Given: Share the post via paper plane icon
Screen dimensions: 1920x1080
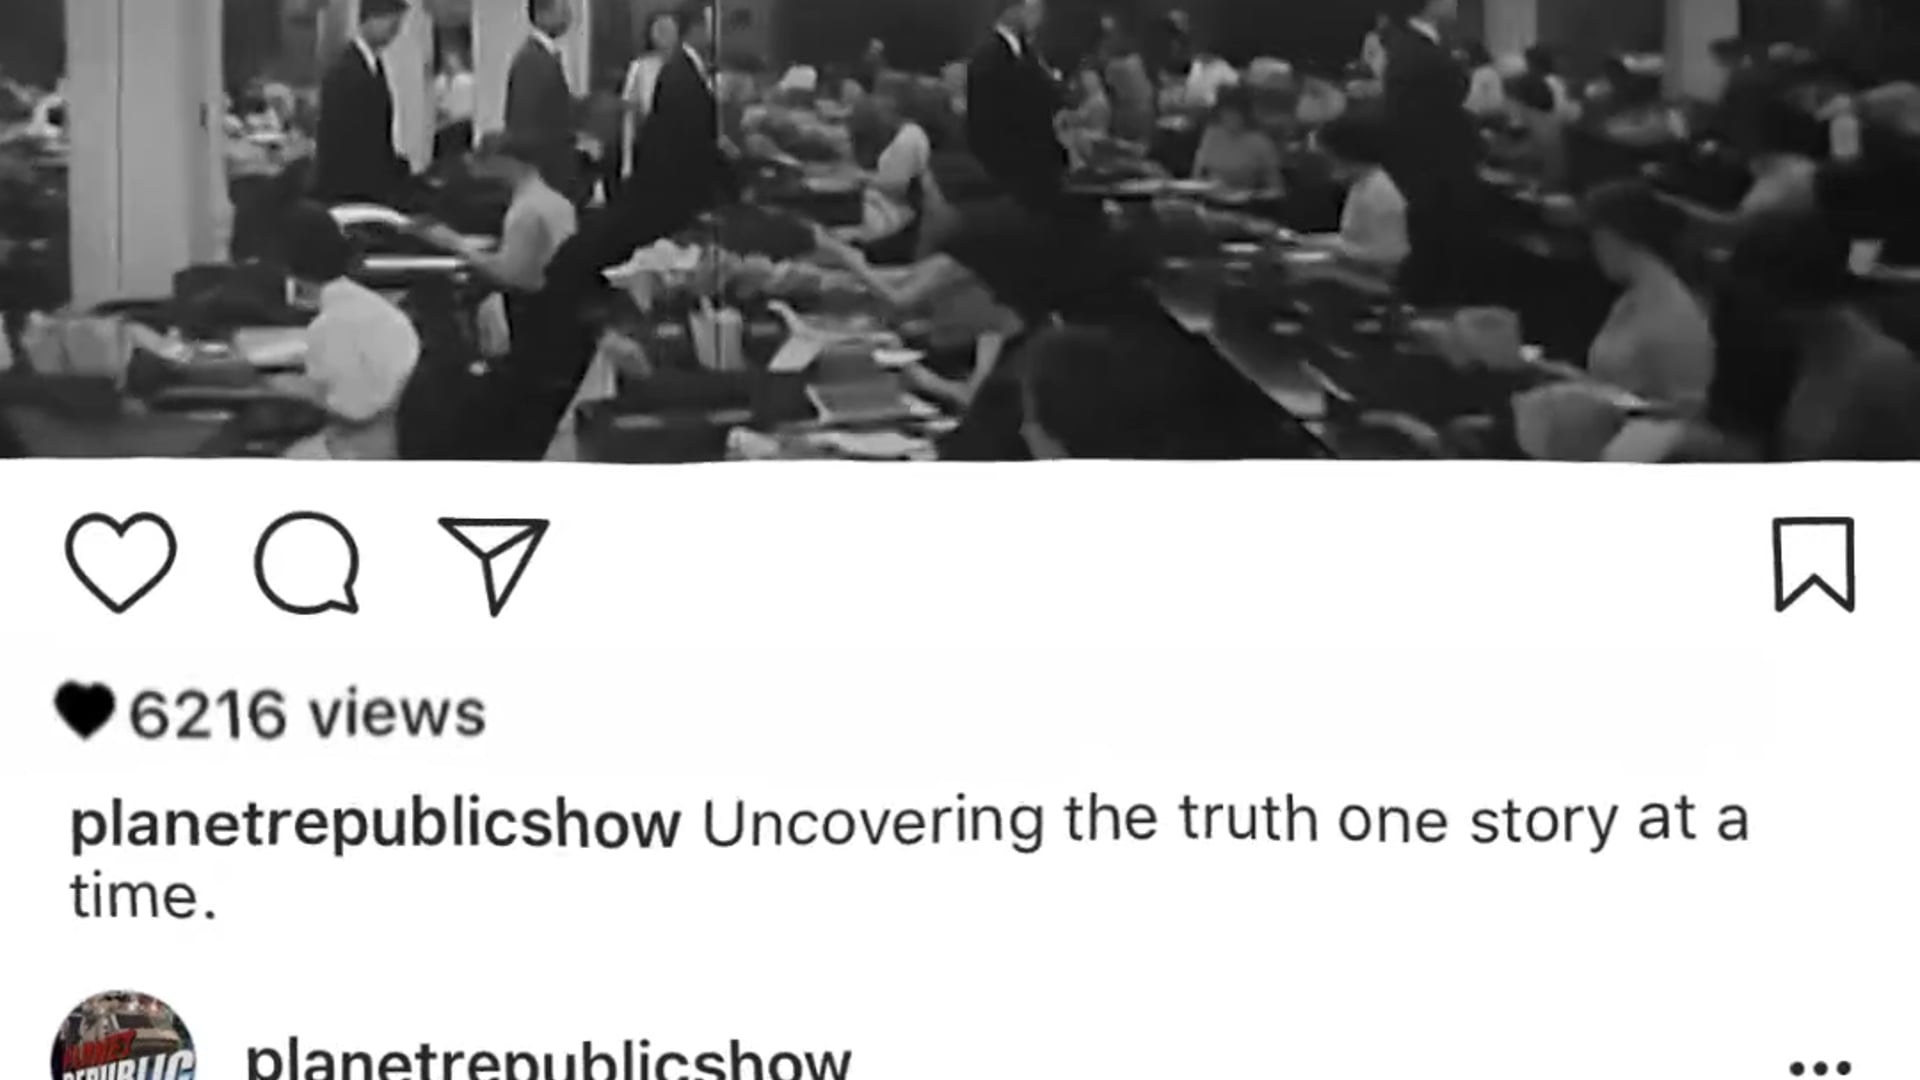Looking at the screenshot, I should pos(494,565).
